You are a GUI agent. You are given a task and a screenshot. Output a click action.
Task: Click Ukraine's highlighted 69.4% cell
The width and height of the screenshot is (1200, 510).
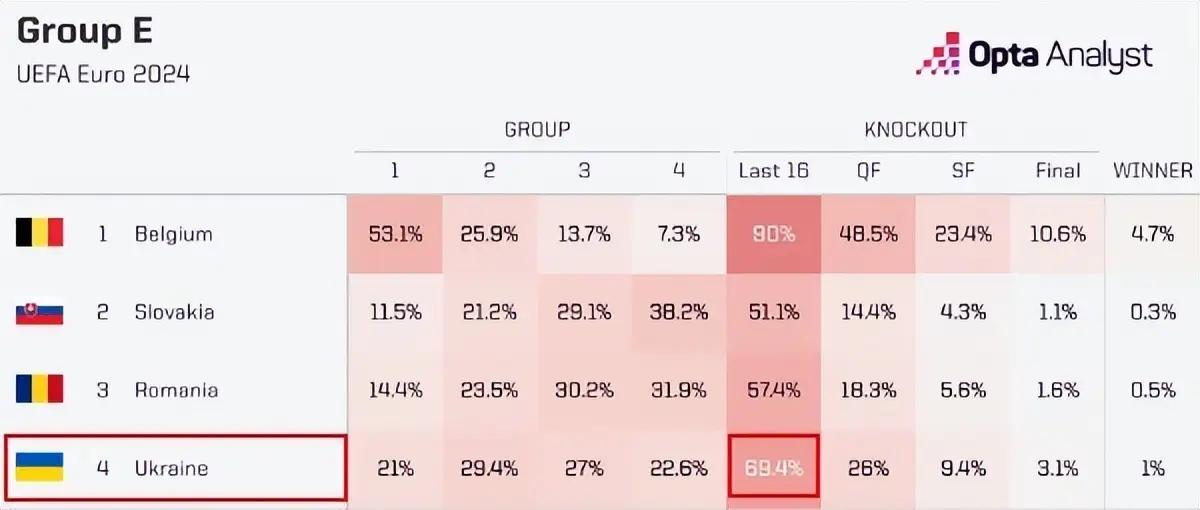point(773,467)
